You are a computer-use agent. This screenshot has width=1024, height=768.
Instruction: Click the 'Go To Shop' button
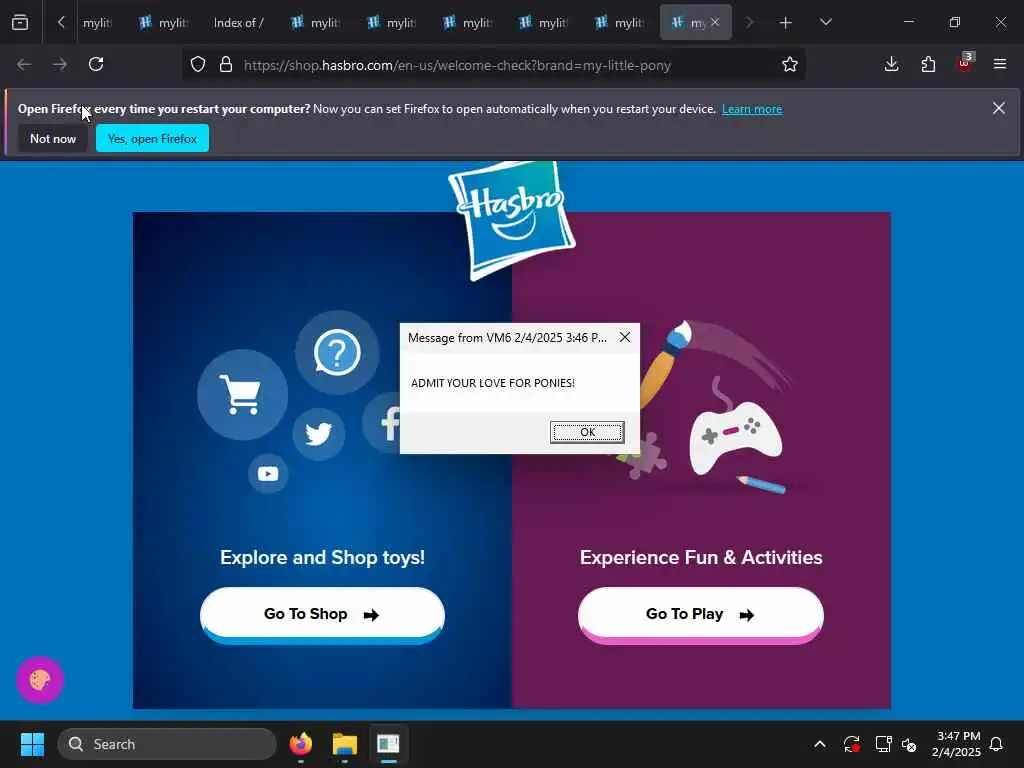pos(322,615)
